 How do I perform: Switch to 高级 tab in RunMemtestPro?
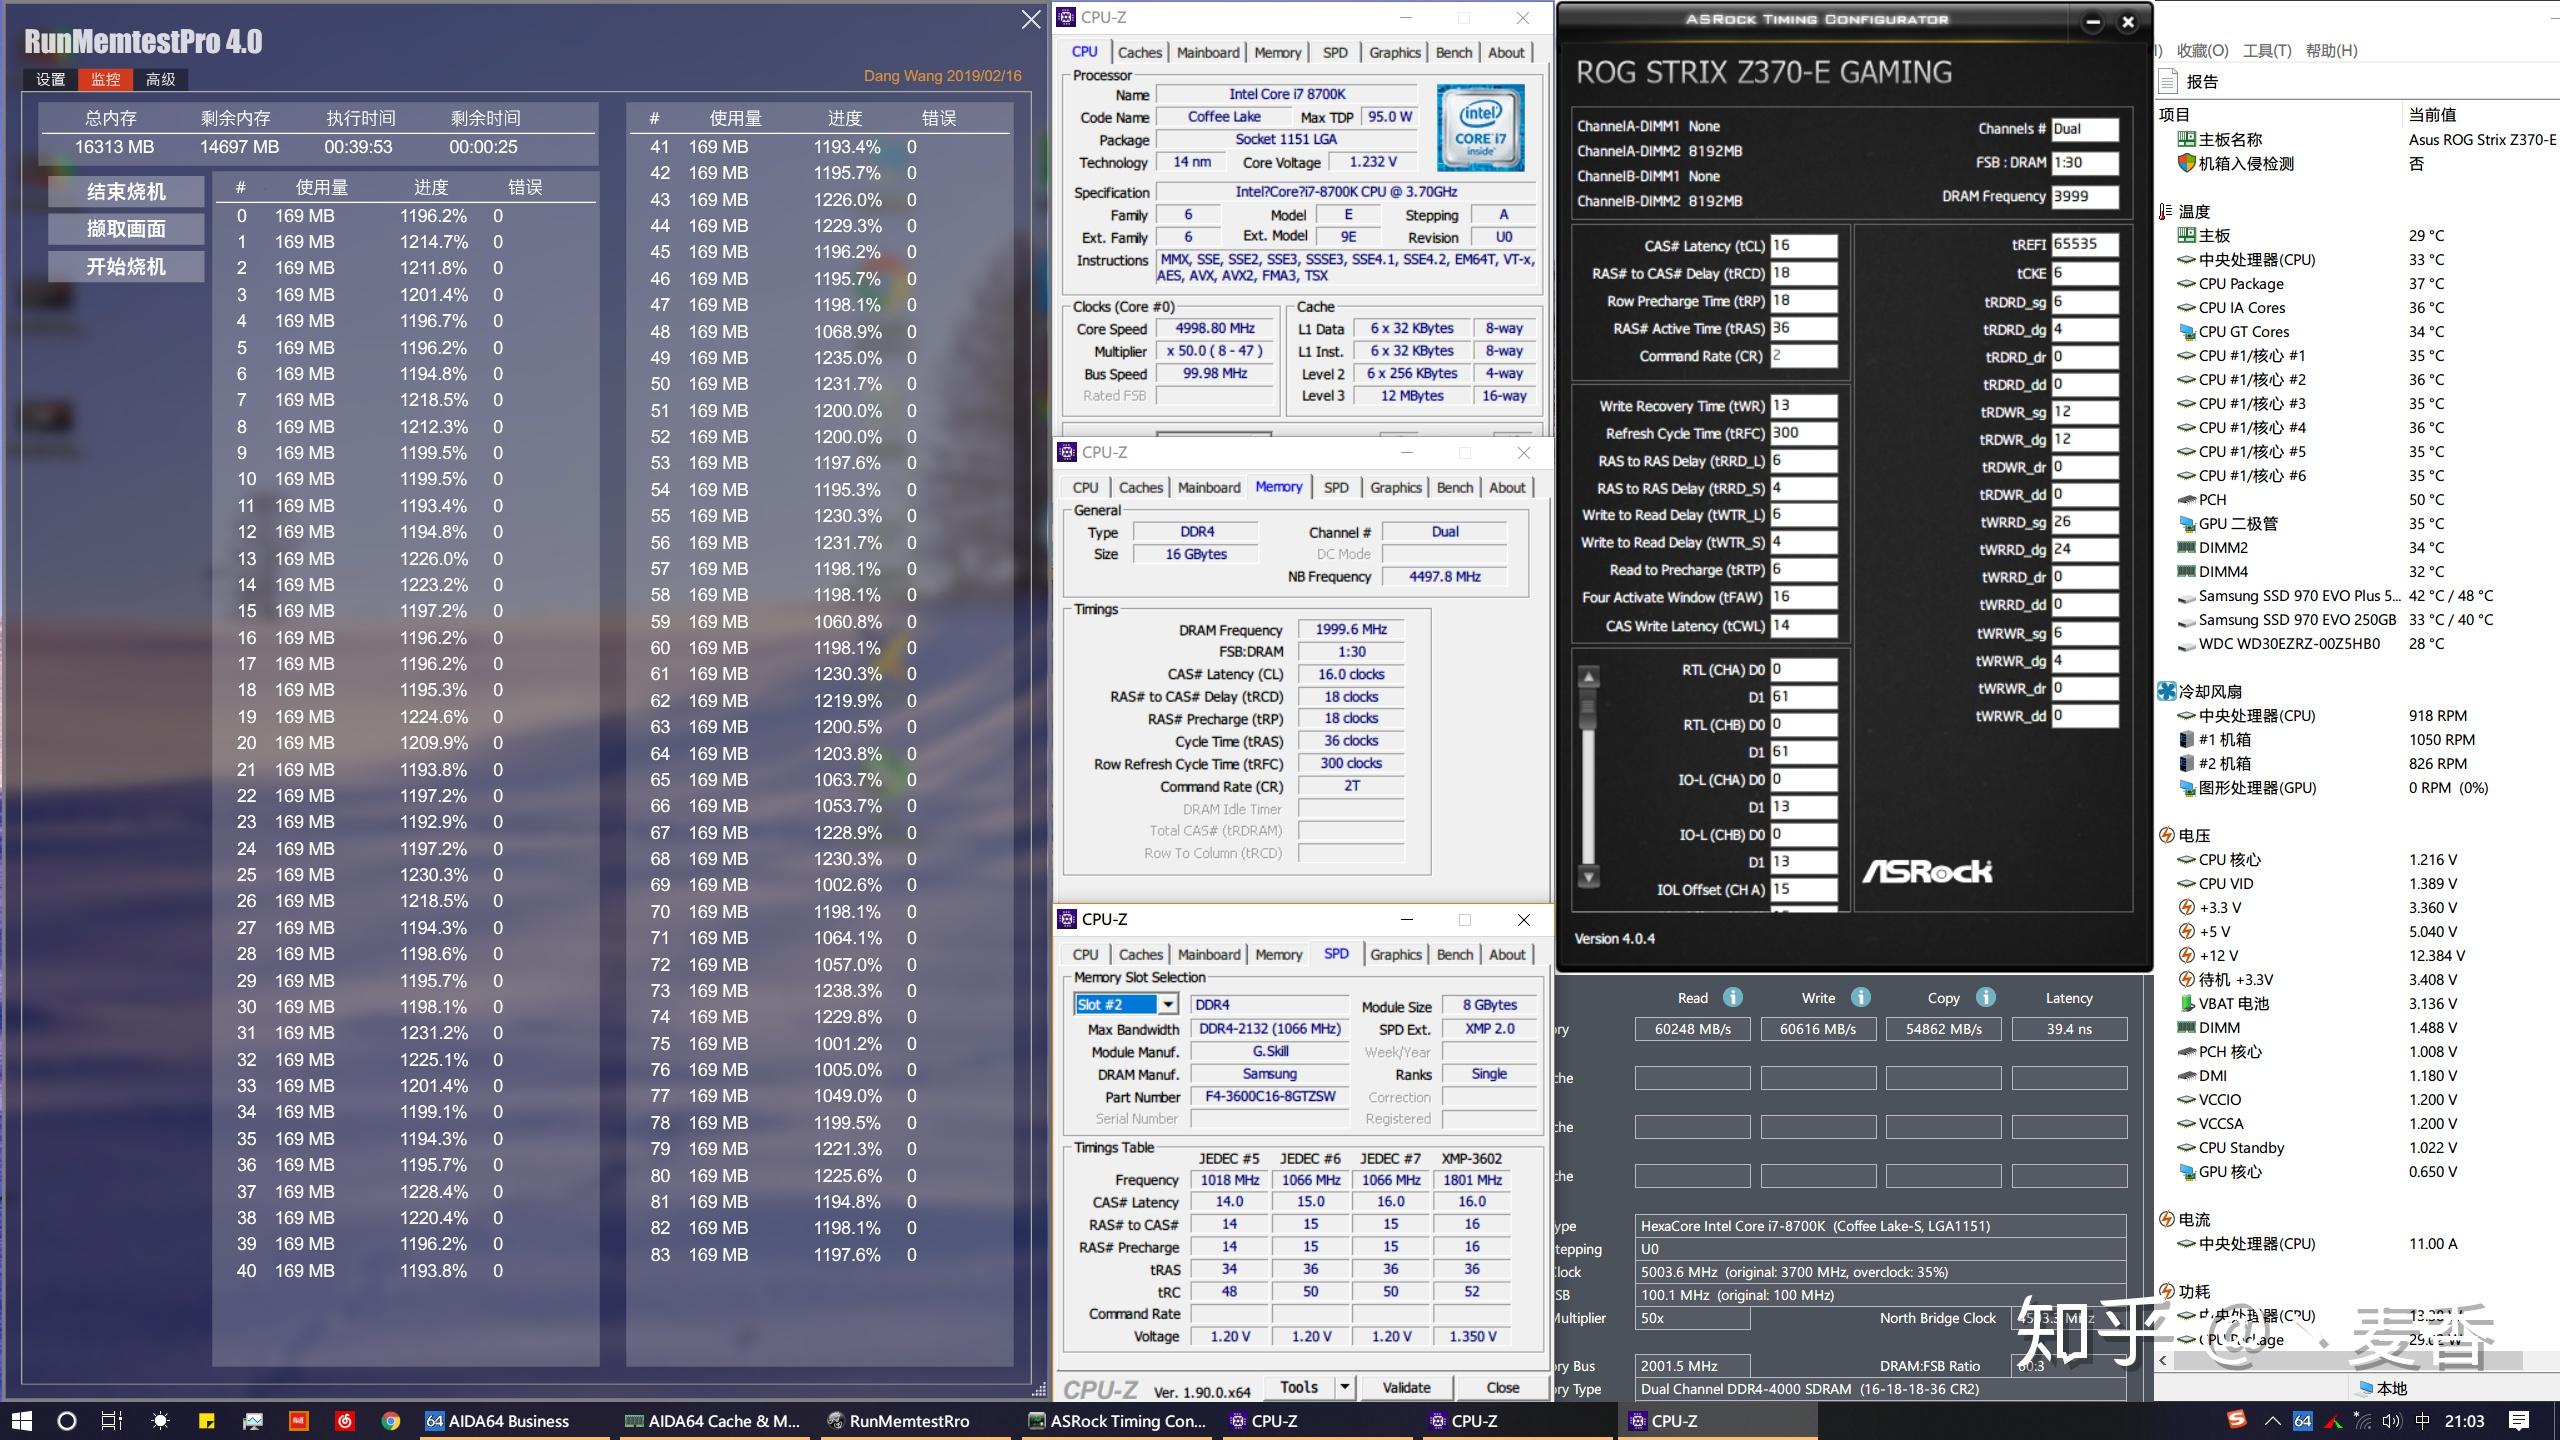tap(160, 79)
